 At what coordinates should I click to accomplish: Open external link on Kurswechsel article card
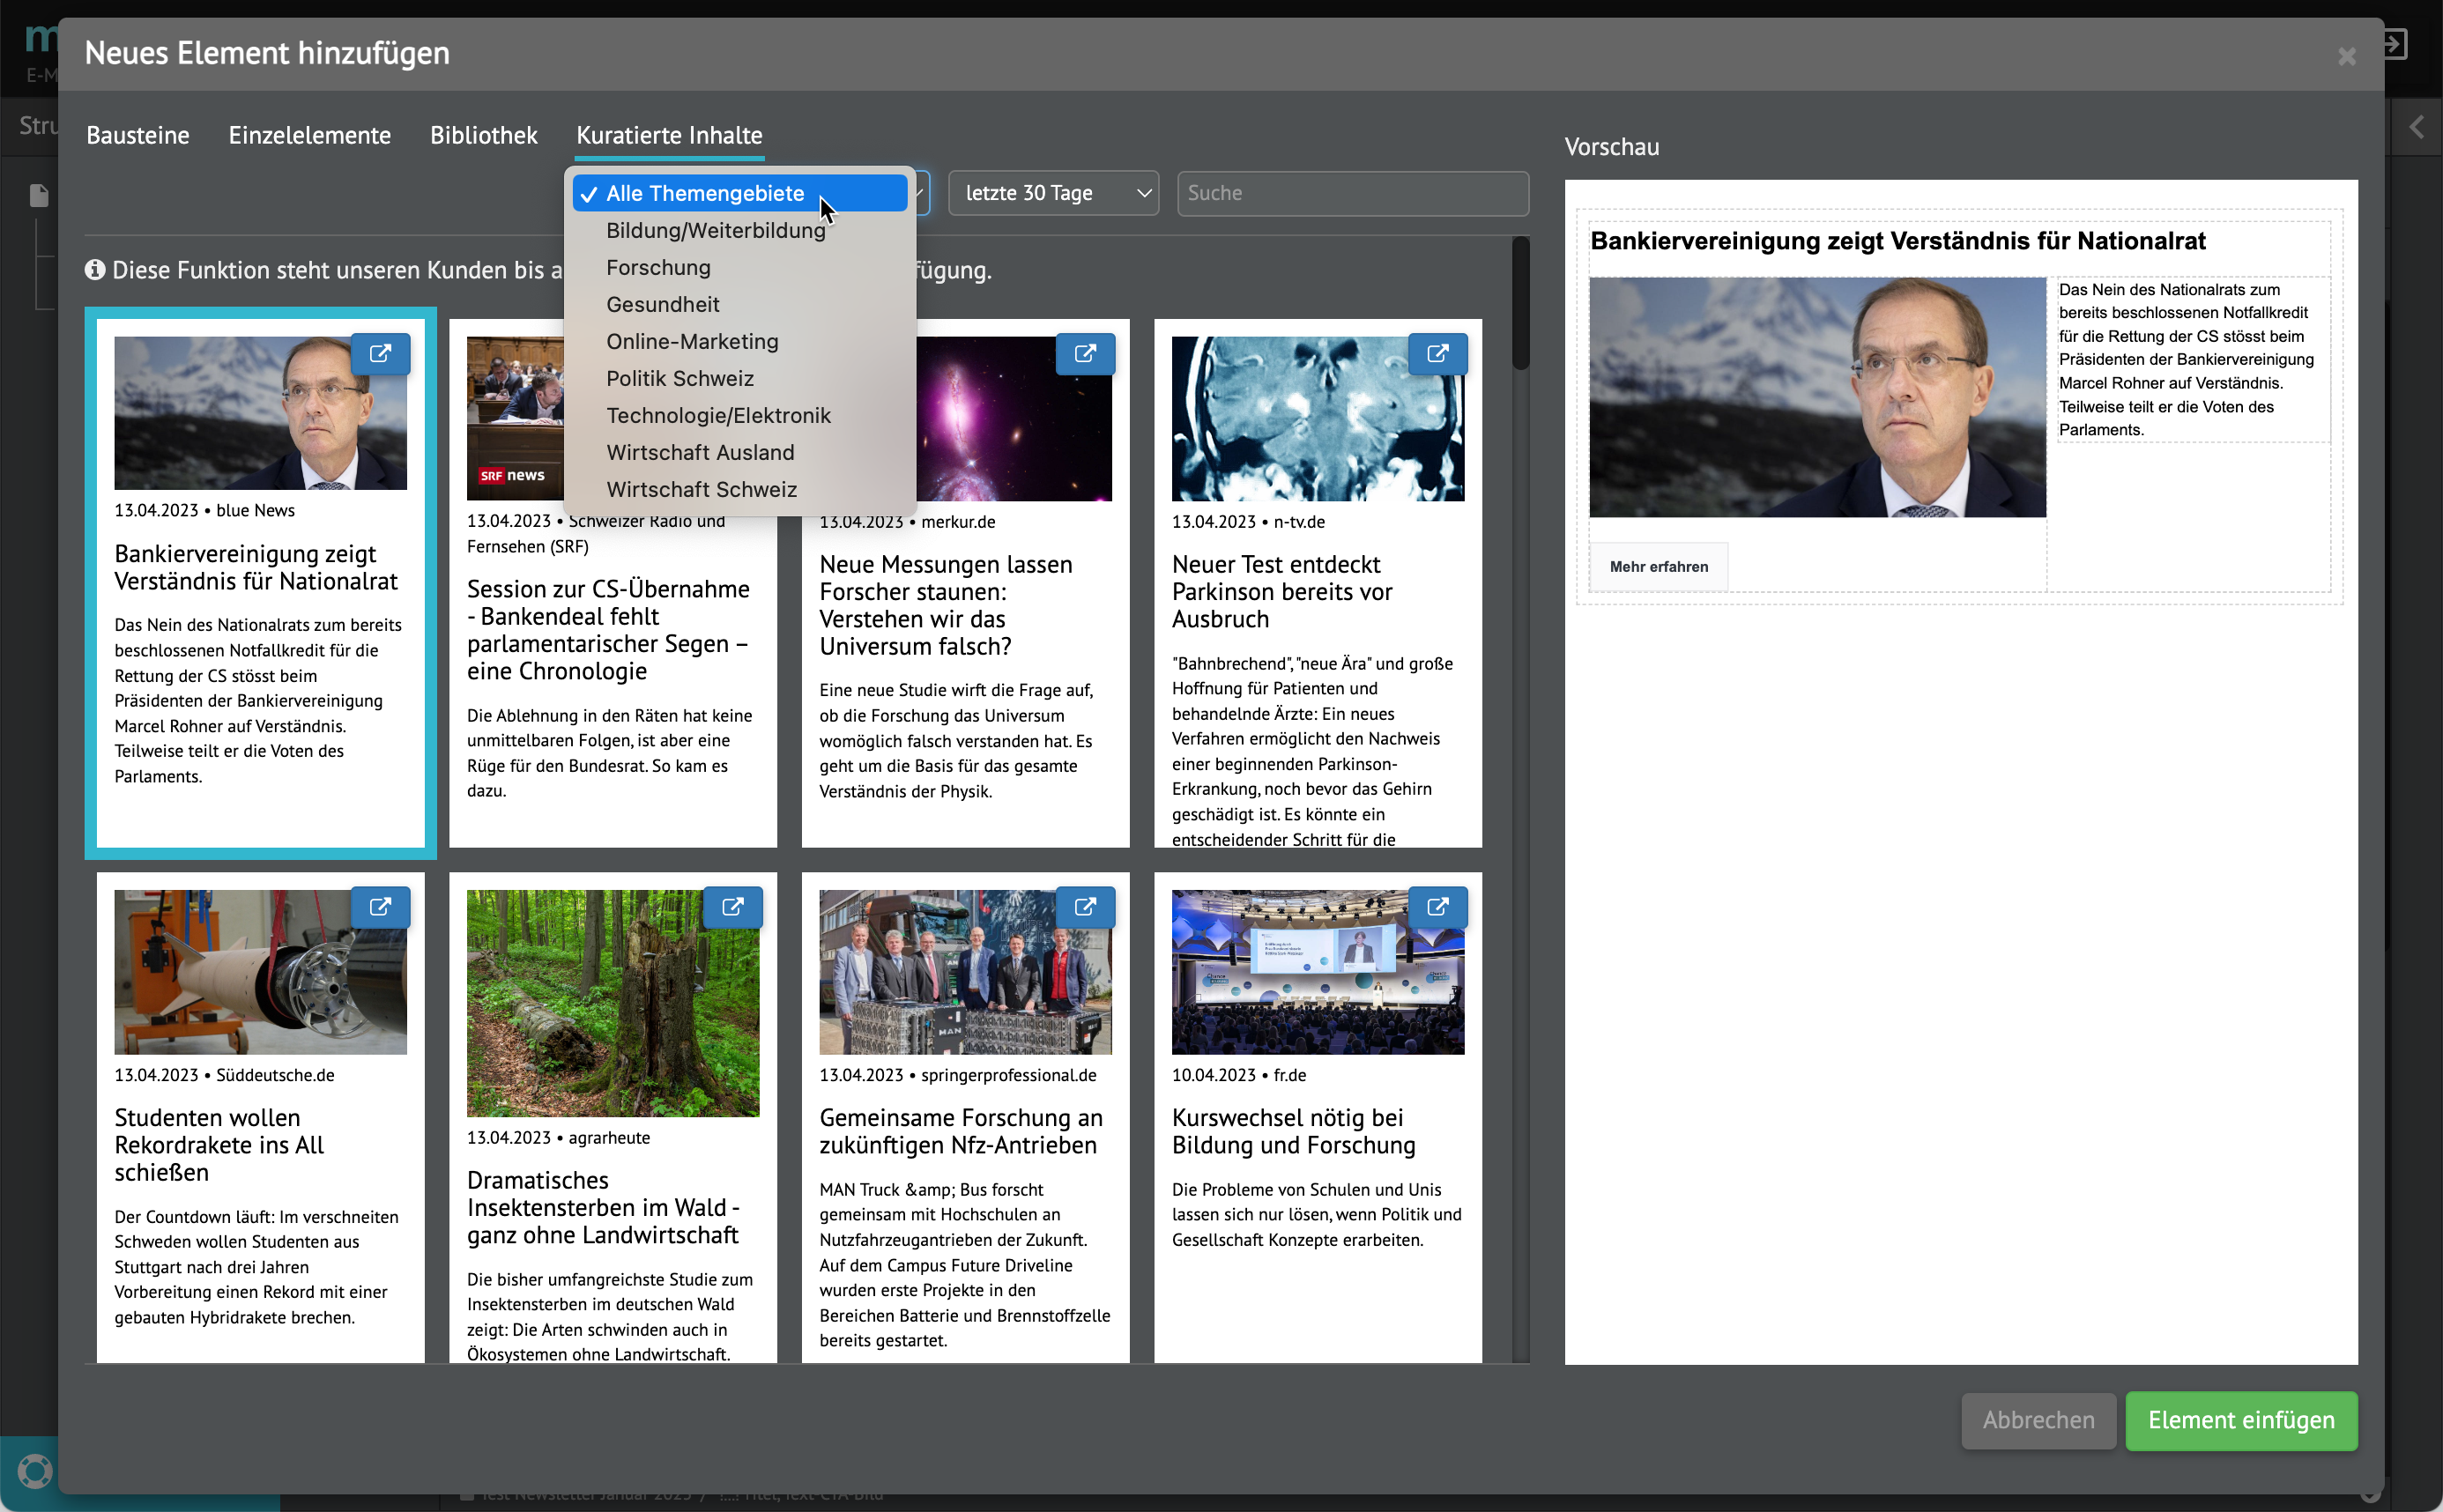pos(1437,907)
